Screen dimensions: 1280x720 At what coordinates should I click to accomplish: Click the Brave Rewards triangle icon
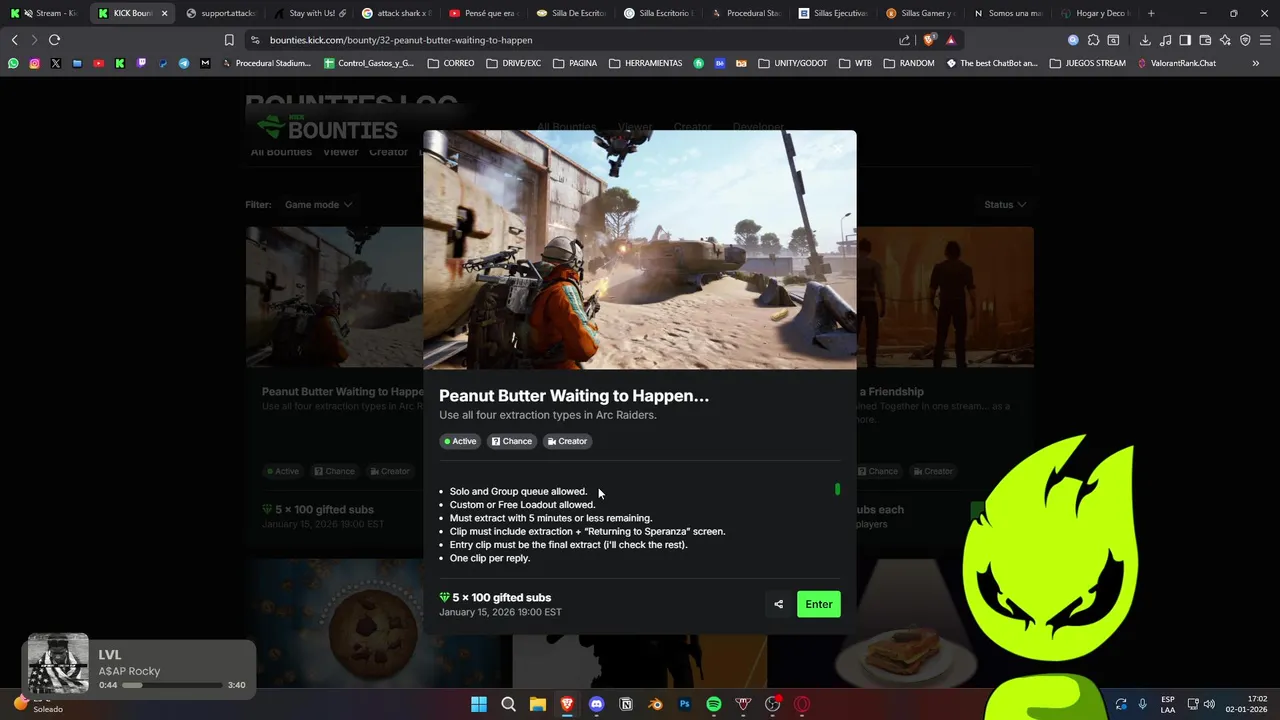coord(950,40)
